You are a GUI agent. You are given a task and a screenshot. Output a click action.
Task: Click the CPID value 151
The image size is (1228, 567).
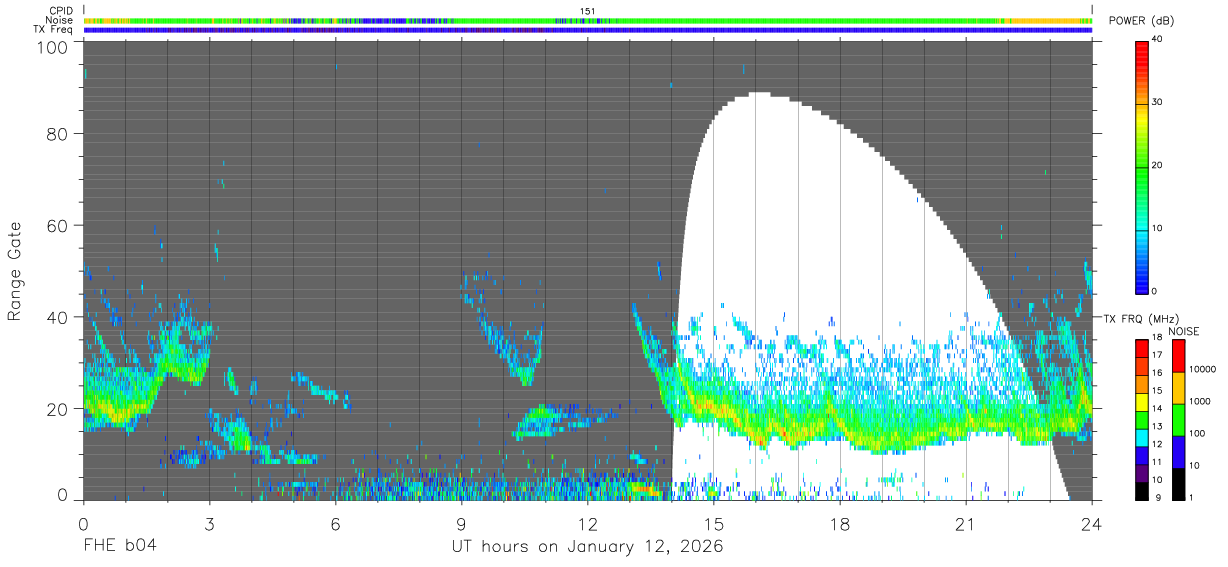(x=588, y=11)
